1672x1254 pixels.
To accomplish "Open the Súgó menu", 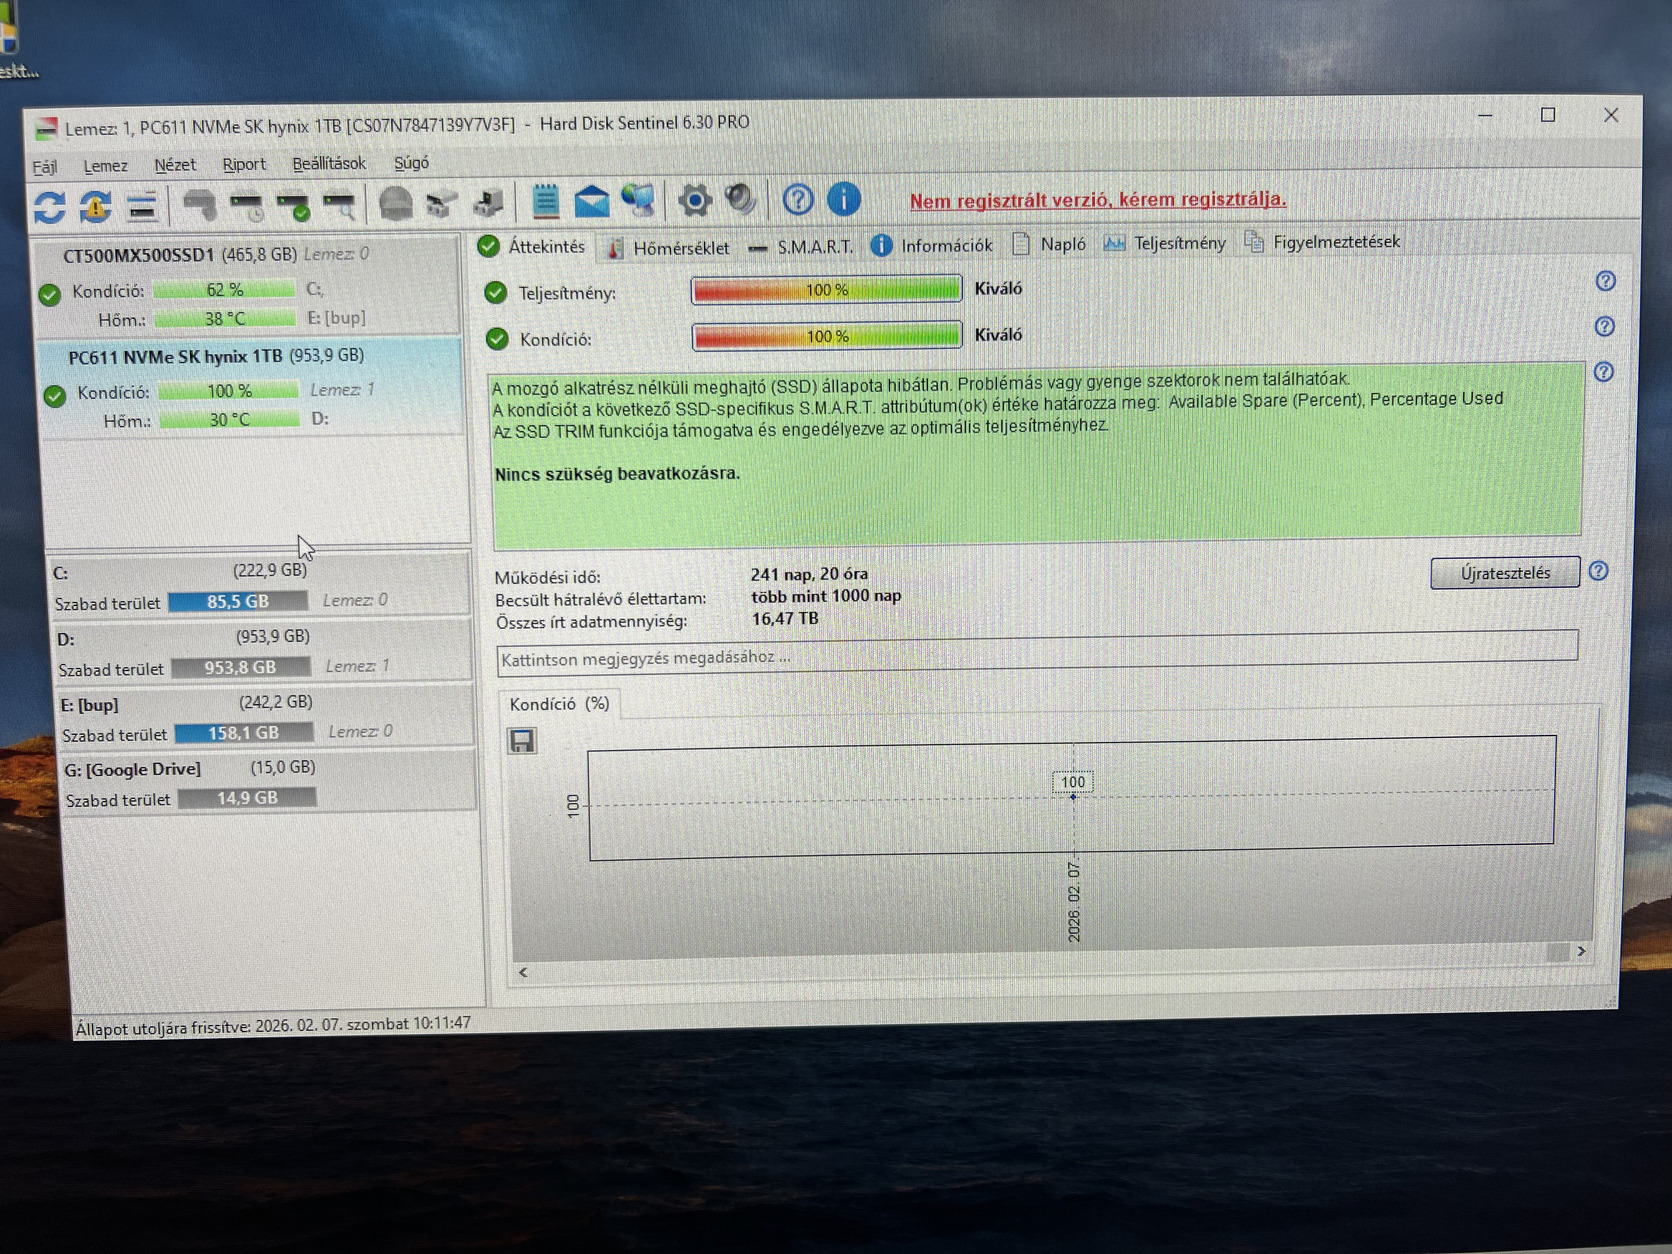I will (x=411, y=162).
